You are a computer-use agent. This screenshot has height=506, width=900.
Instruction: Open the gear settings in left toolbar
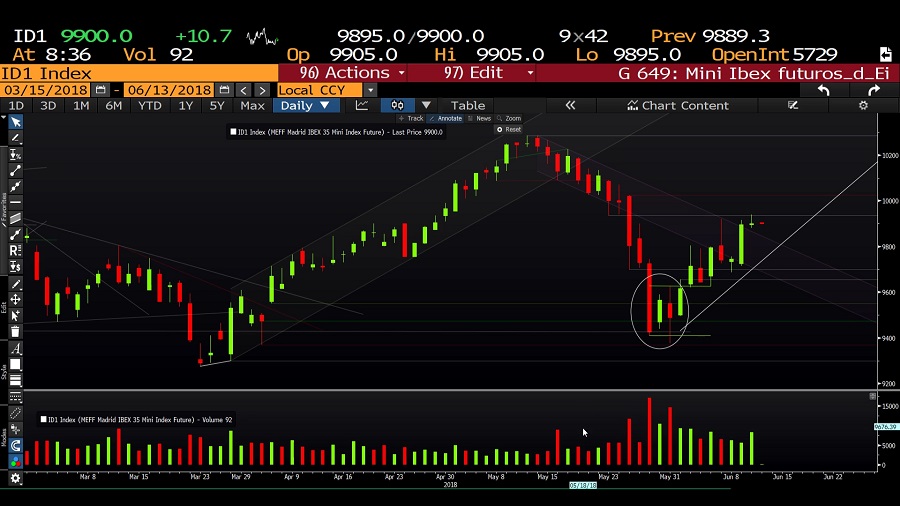point(15,478)
